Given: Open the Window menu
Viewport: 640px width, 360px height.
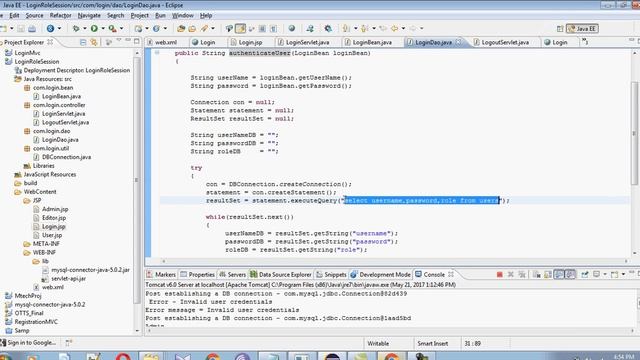Looking at the screenshot, I should click(182, 16).
